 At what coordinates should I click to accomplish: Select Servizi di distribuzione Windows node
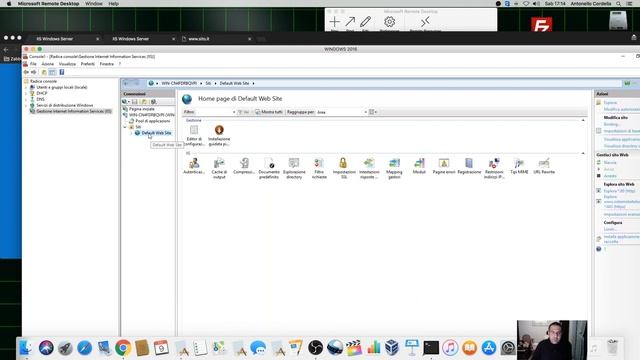65,105
